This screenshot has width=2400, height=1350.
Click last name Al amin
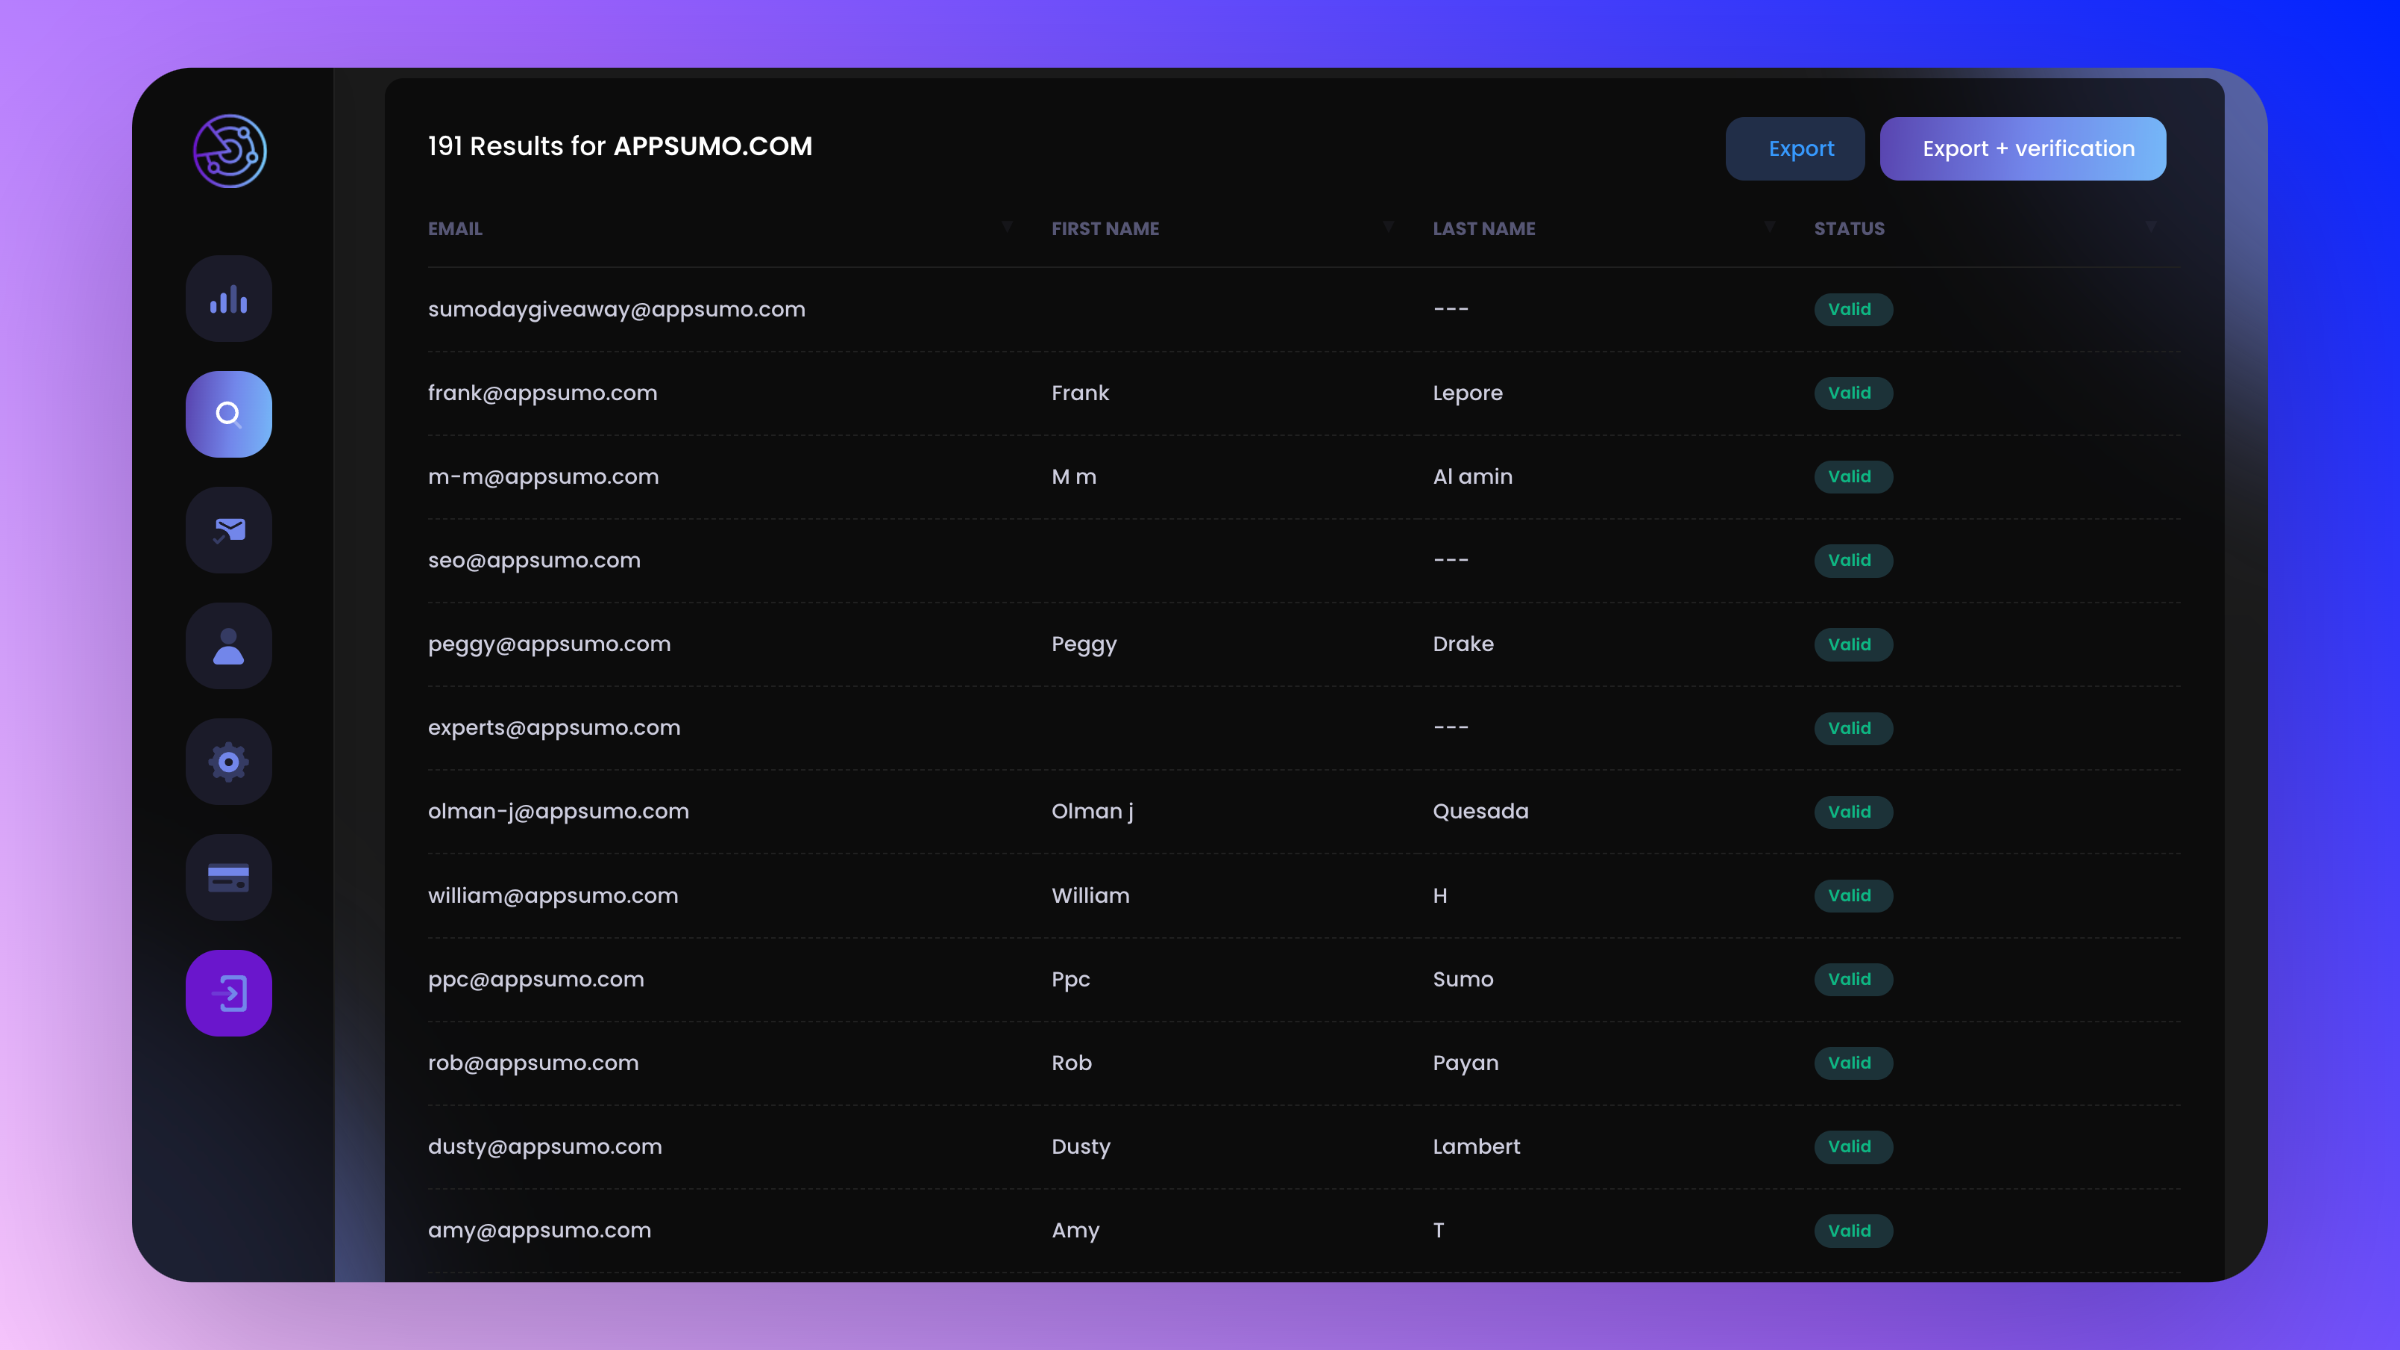click(x=1472, y=477)
